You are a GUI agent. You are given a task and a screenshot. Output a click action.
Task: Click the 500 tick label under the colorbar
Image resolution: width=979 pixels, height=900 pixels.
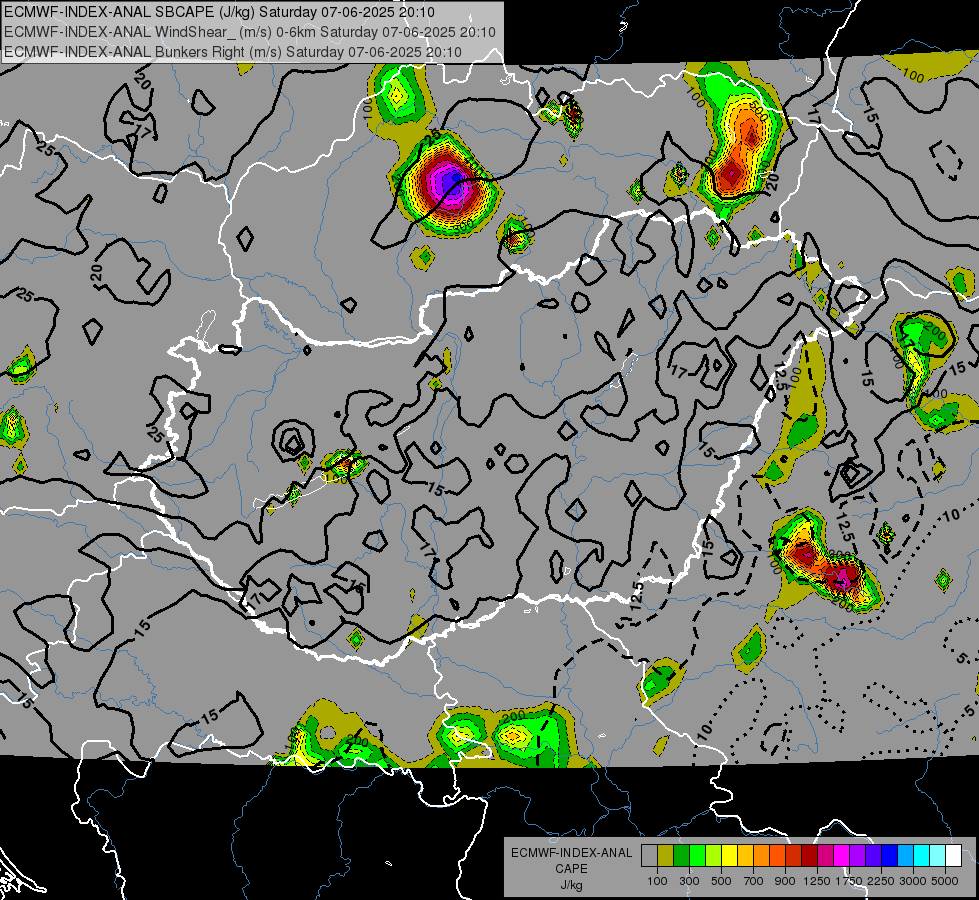click(721, 881)
